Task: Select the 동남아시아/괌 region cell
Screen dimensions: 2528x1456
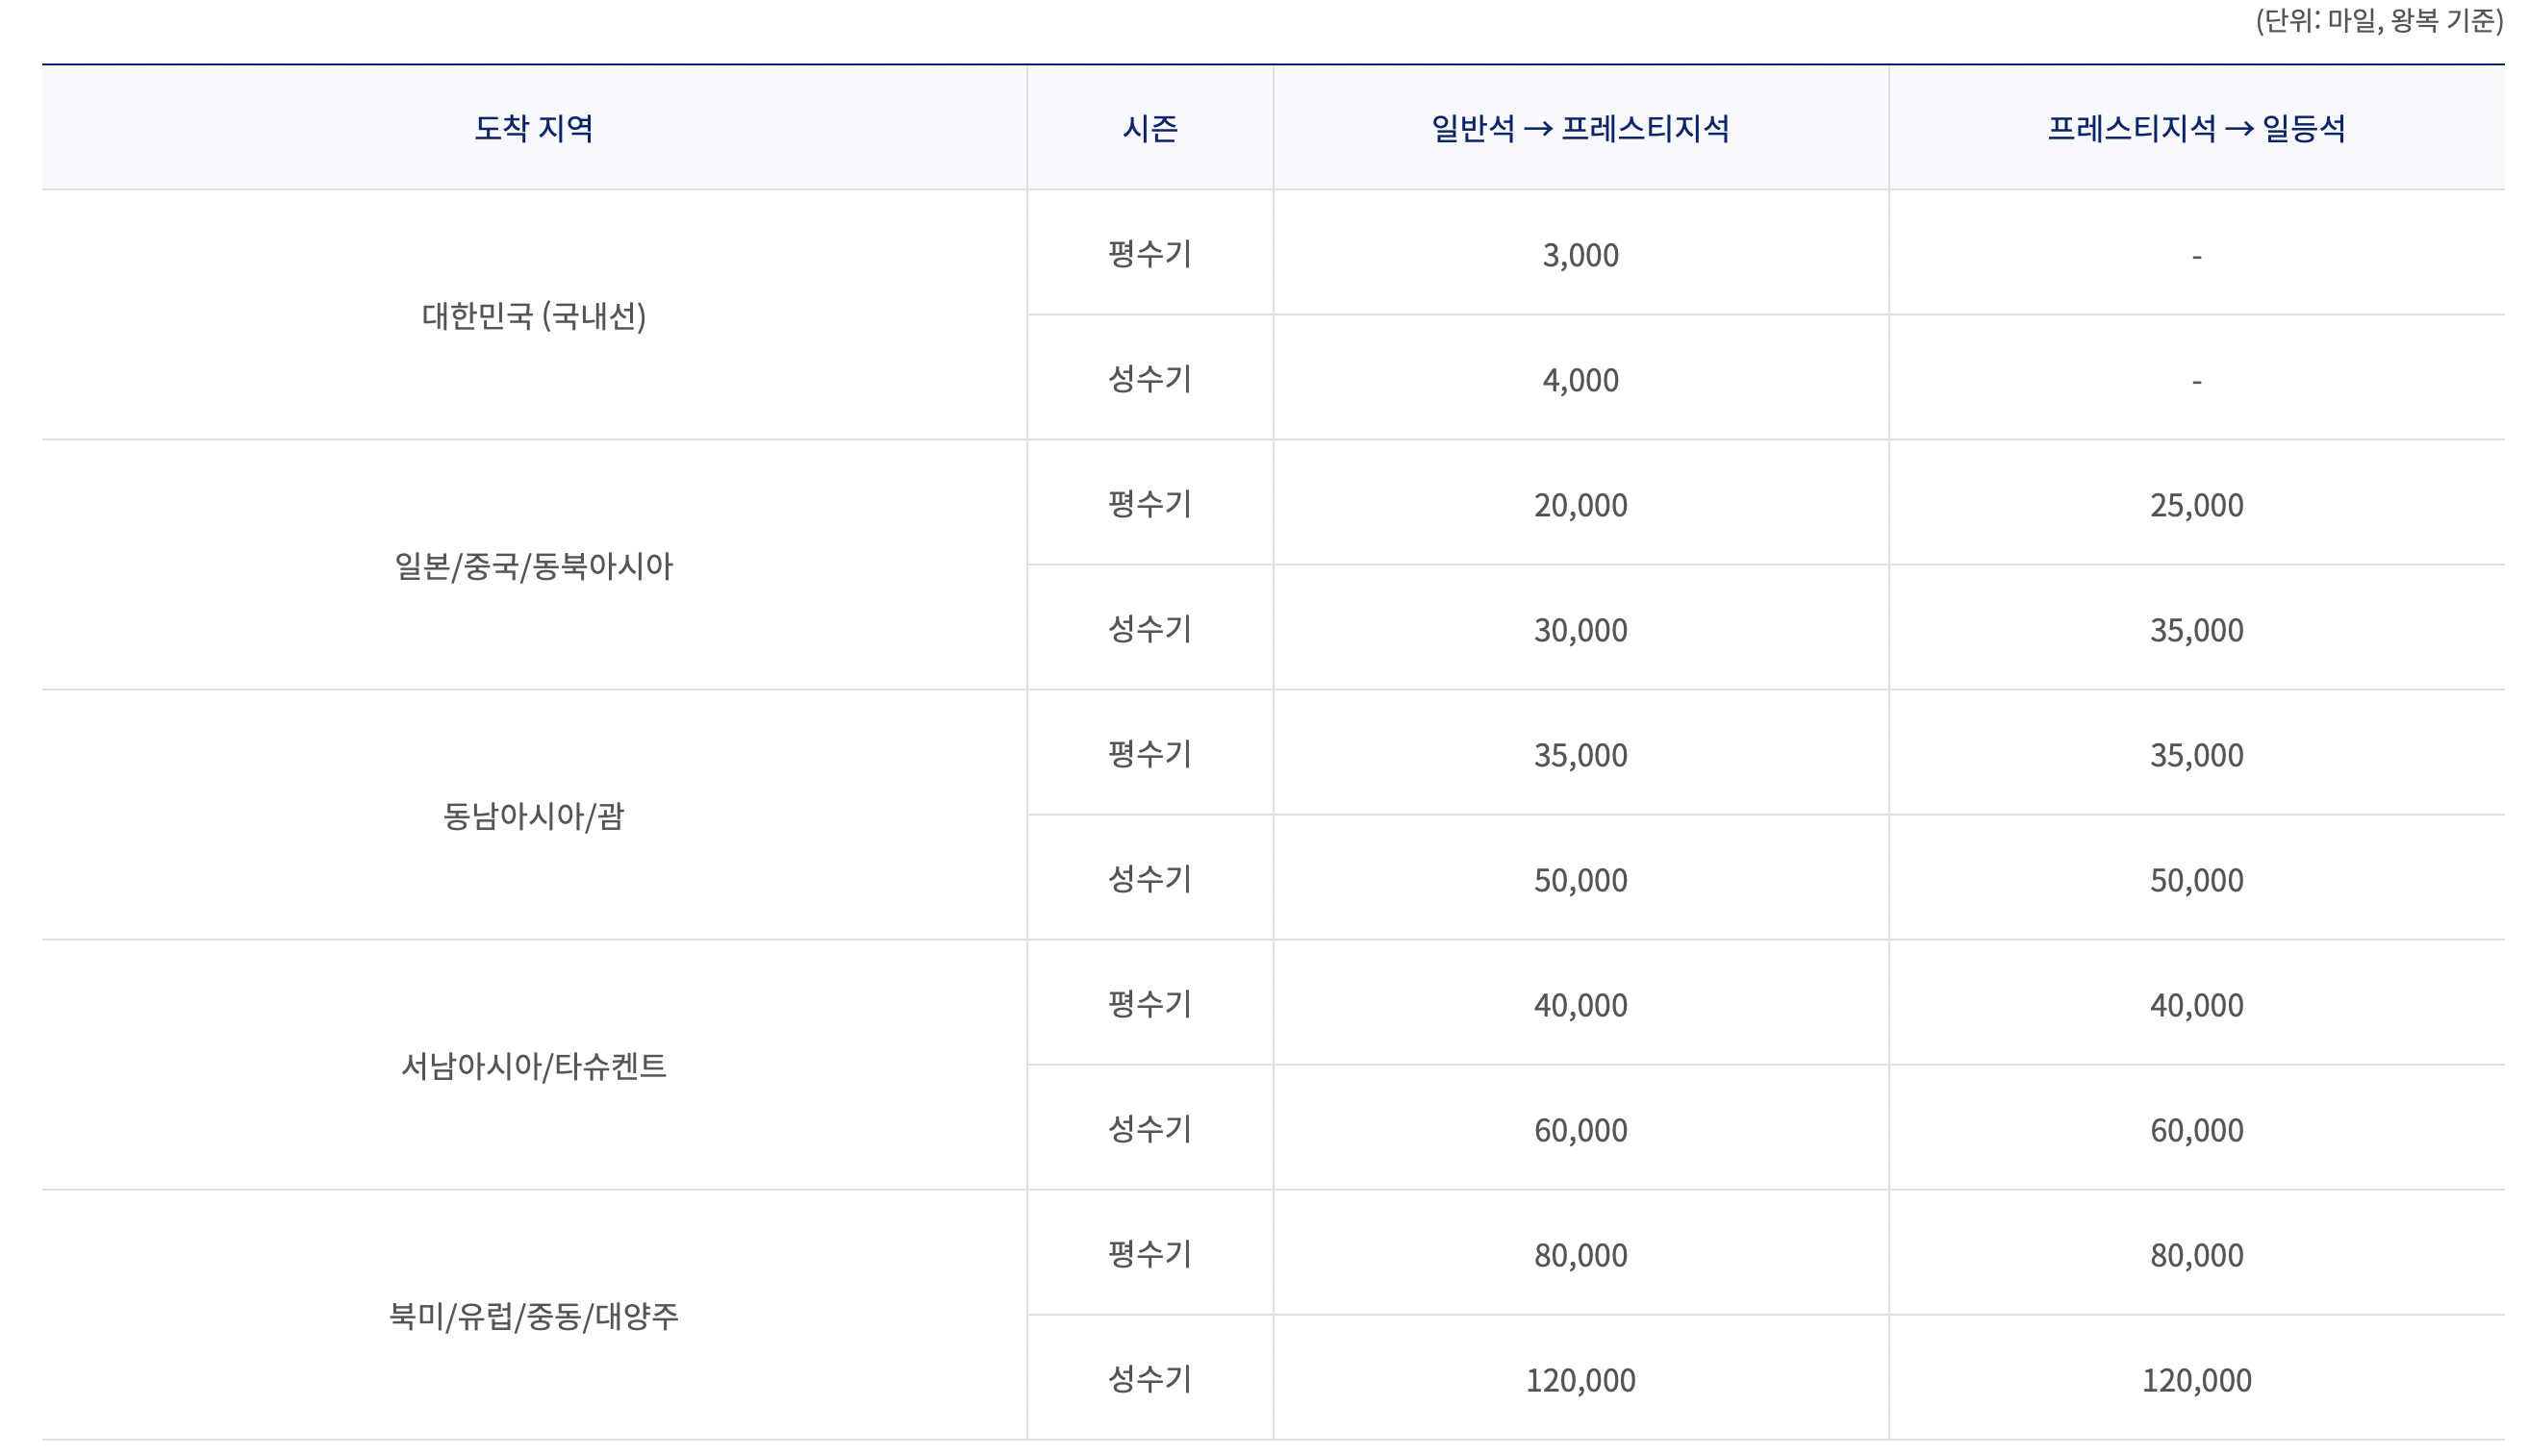Action: [533, 816]
